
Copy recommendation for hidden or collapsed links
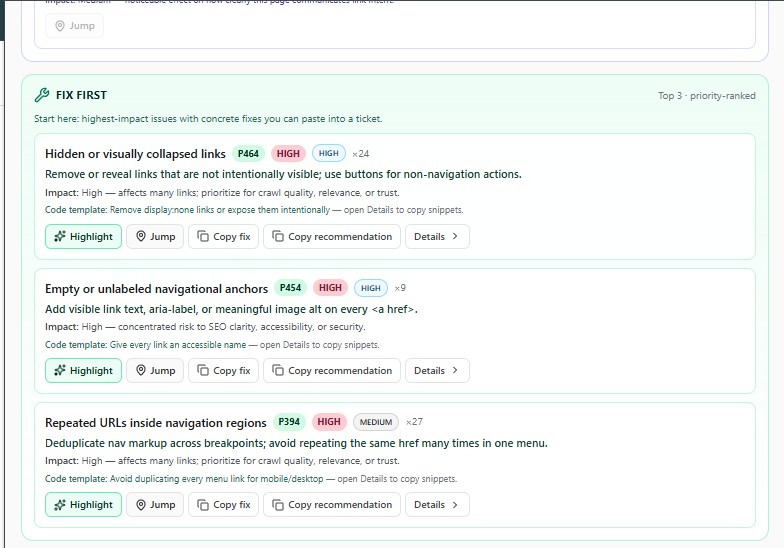(332, 237)
